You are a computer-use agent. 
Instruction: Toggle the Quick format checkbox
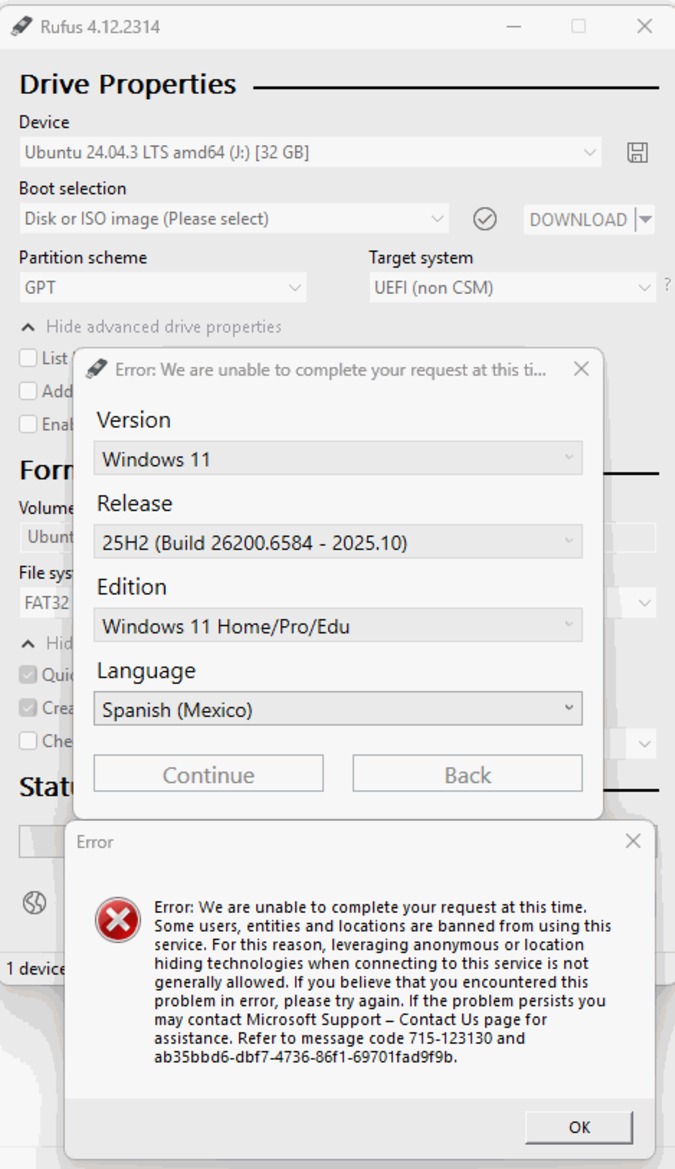click(28, 675)
